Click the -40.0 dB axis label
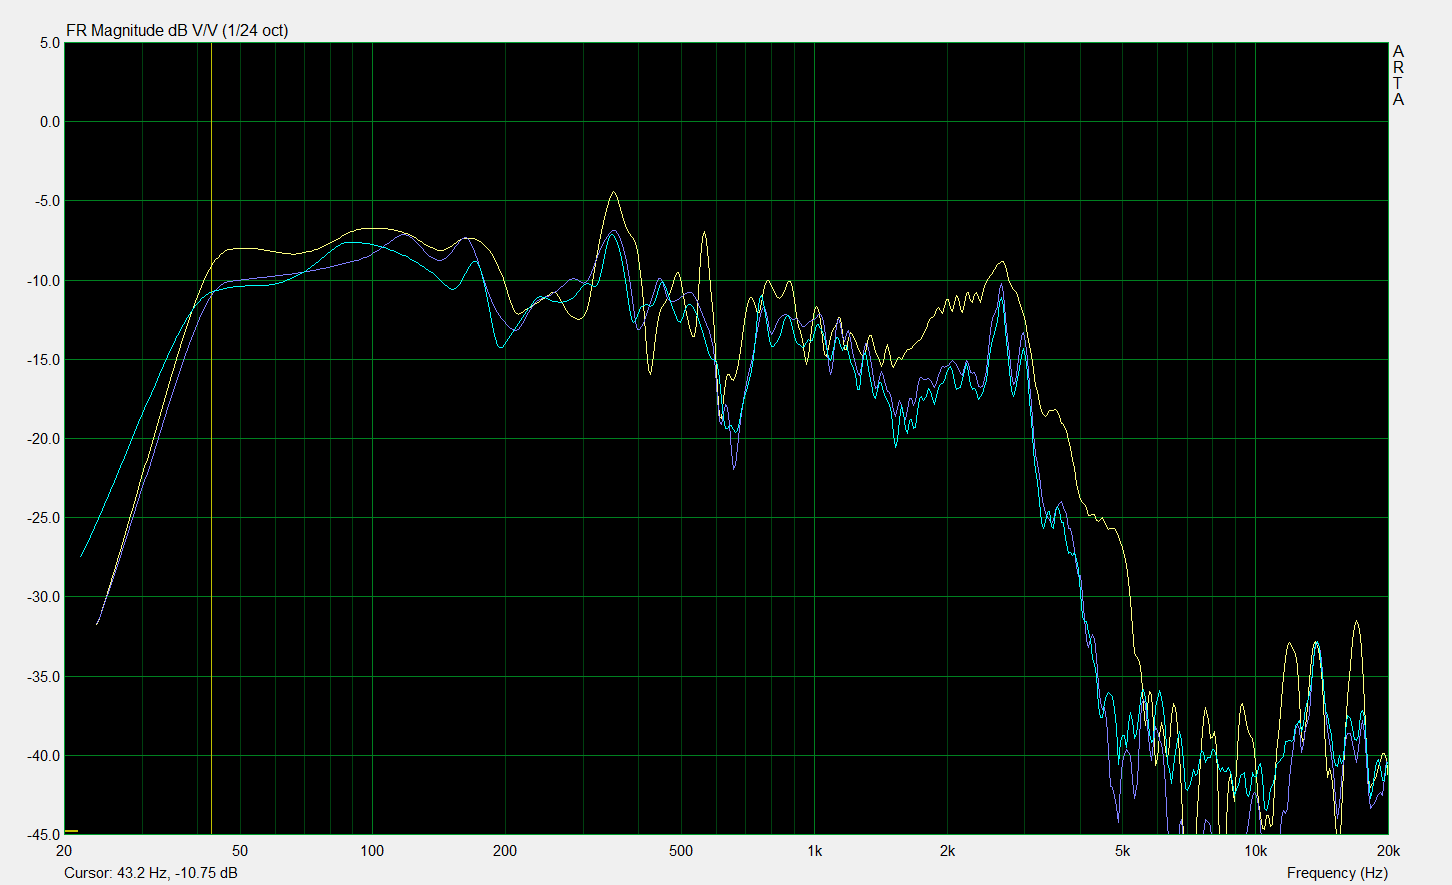Viewport: 1452px width, 885px height. coord(44,756)
